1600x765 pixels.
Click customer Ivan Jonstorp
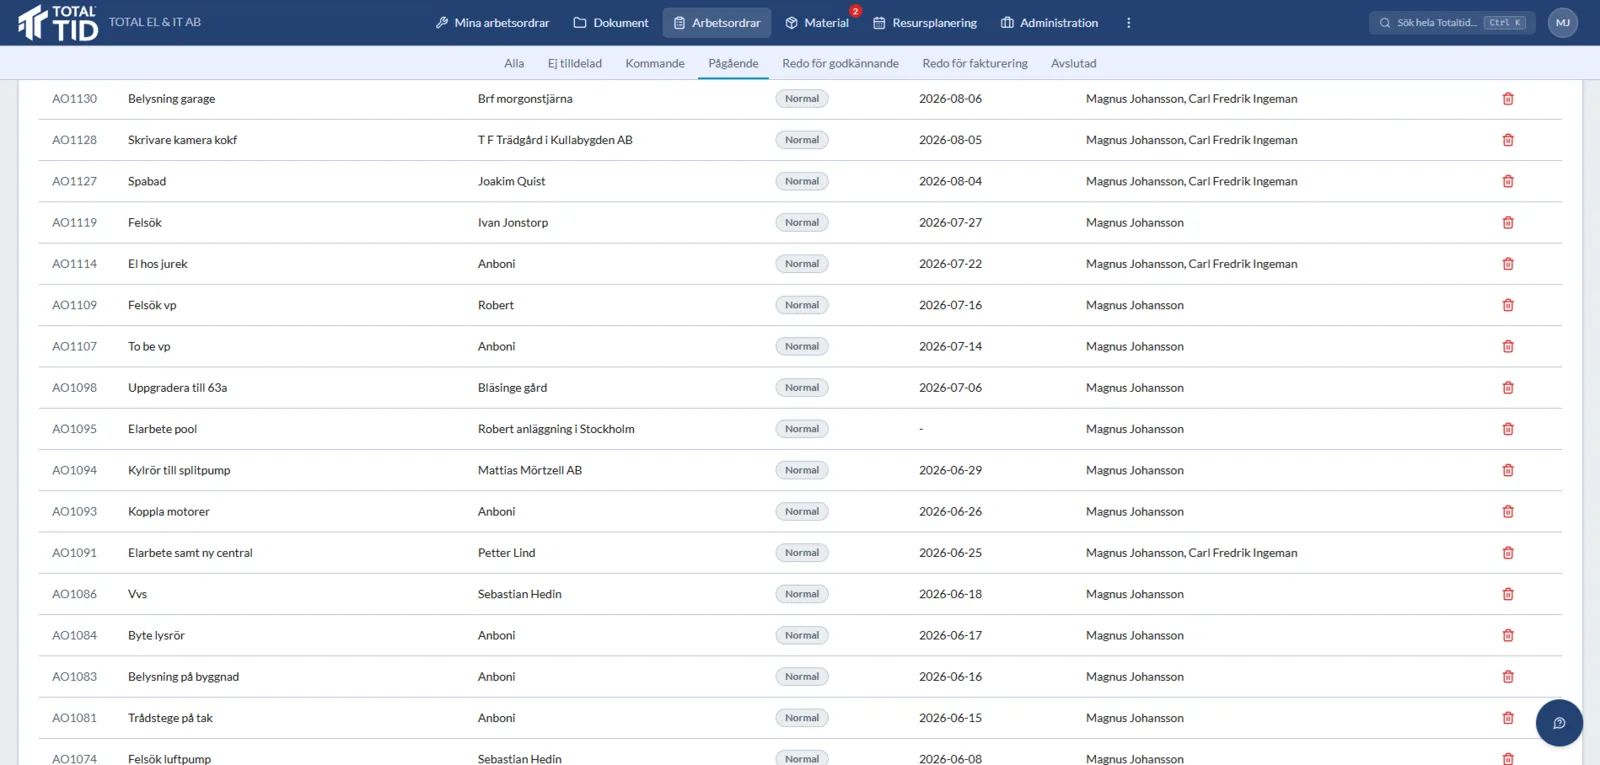513,223
